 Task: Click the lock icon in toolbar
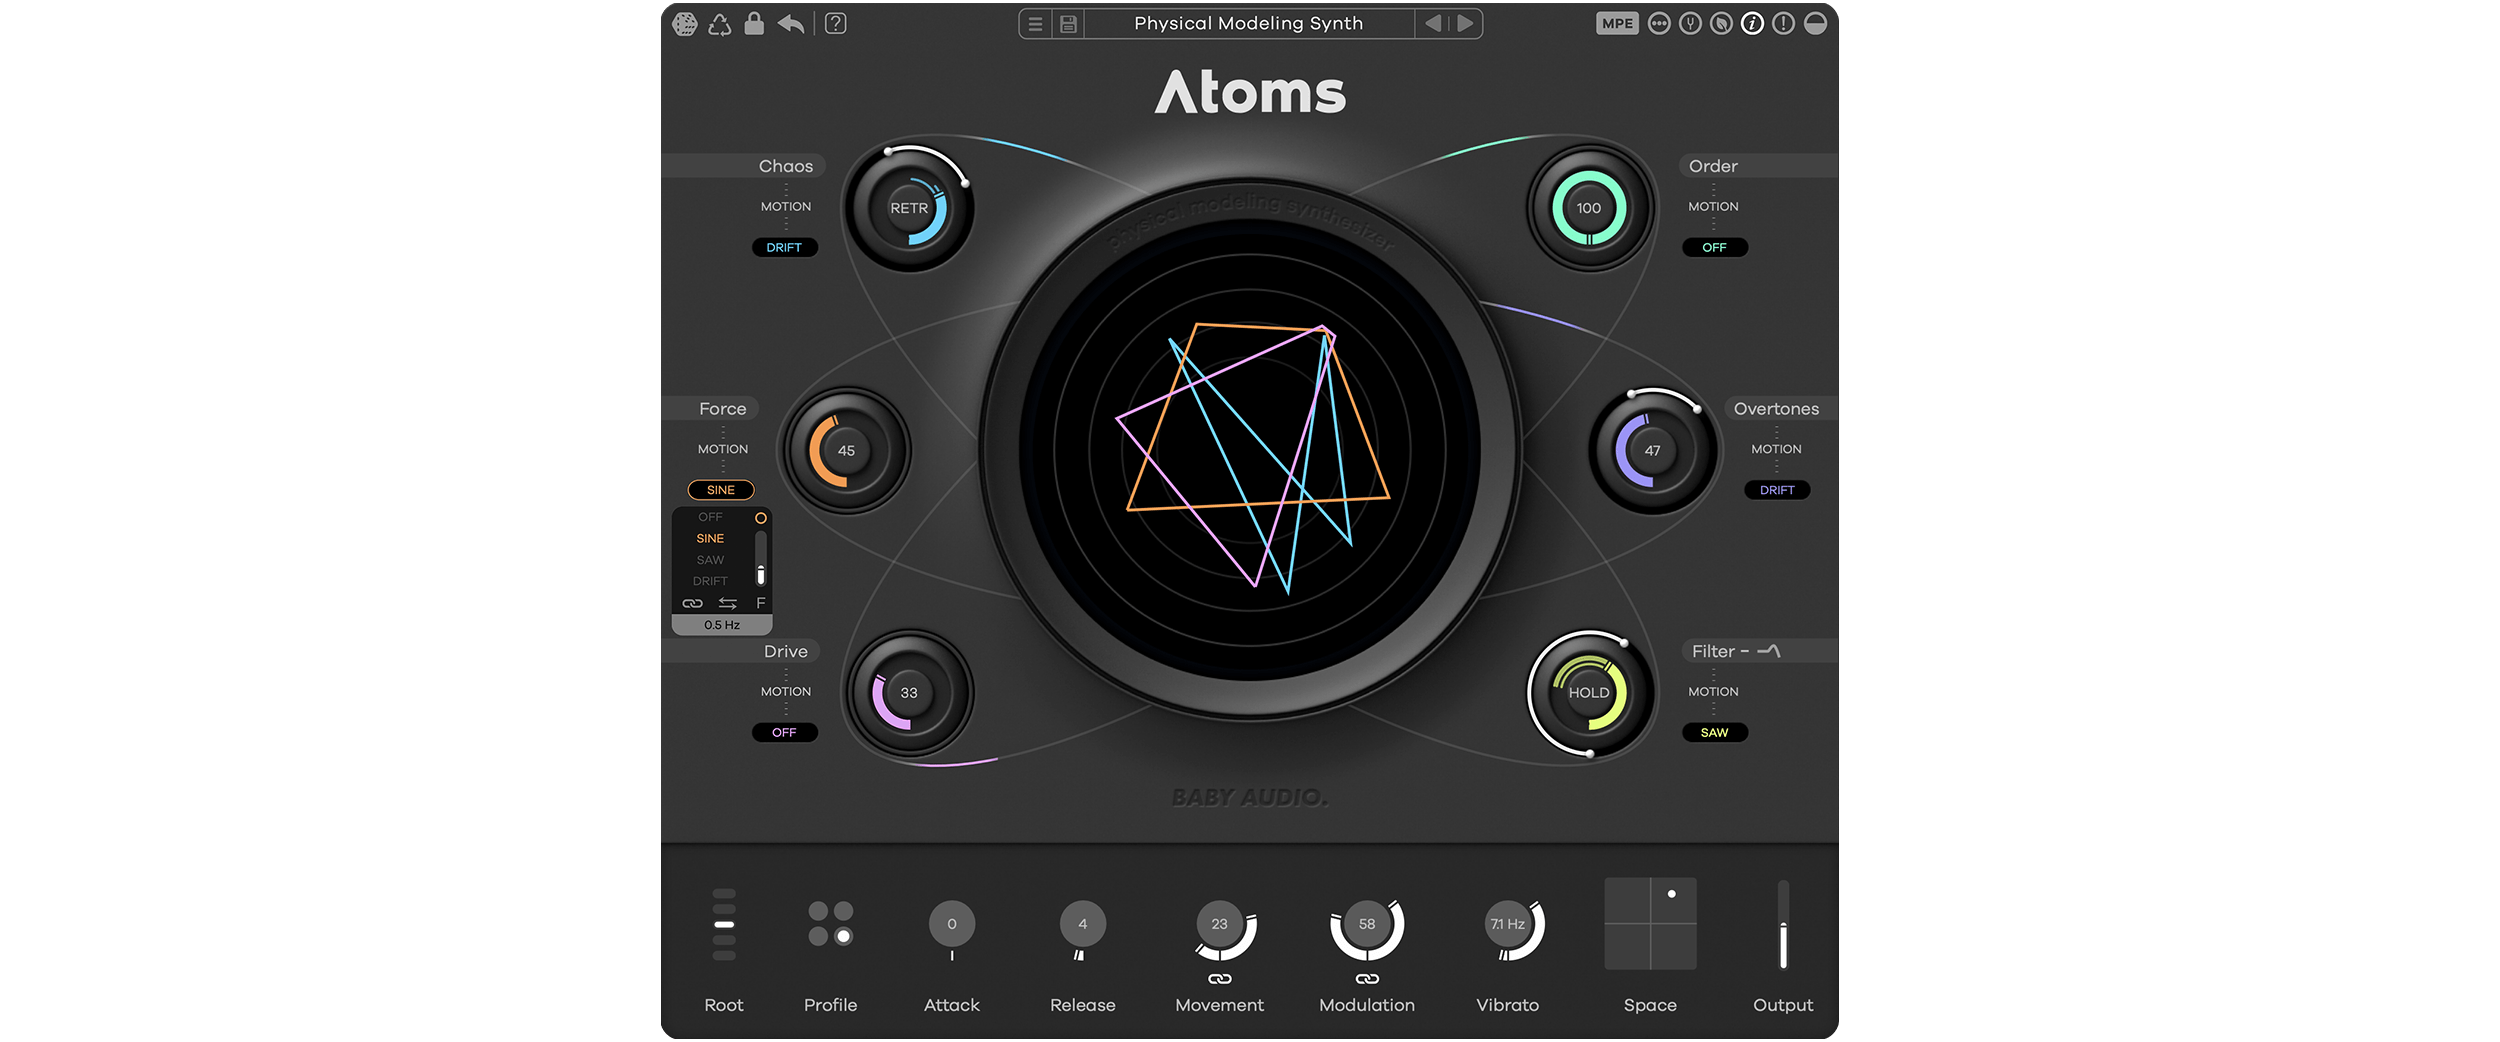click(754, 23)
